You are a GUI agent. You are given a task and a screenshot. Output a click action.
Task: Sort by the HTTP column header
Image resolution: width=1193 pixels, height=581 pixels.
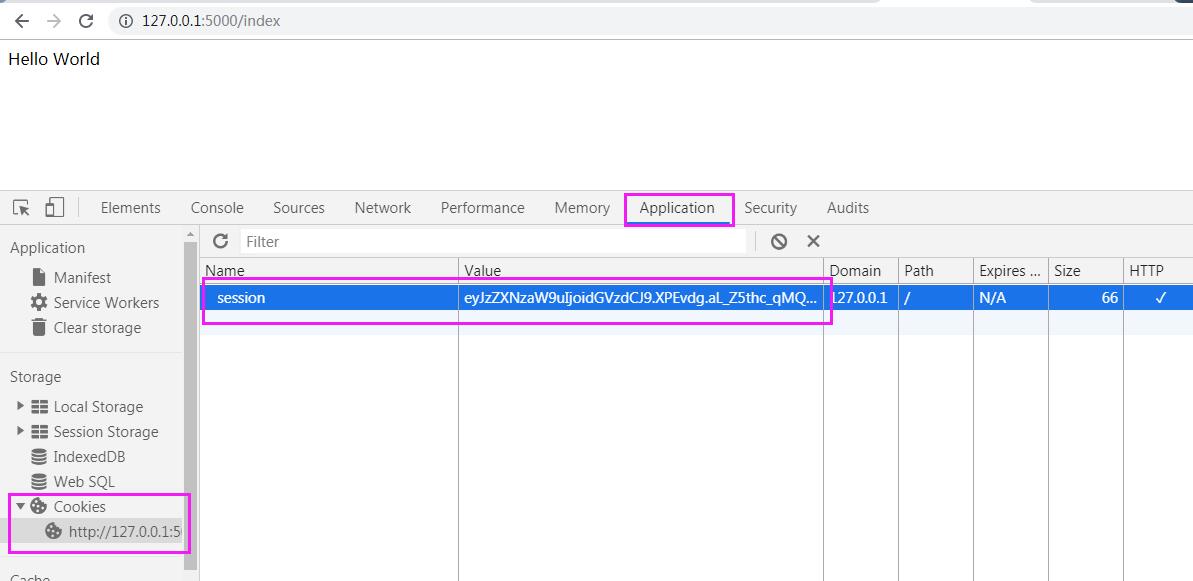point(1158,271)
